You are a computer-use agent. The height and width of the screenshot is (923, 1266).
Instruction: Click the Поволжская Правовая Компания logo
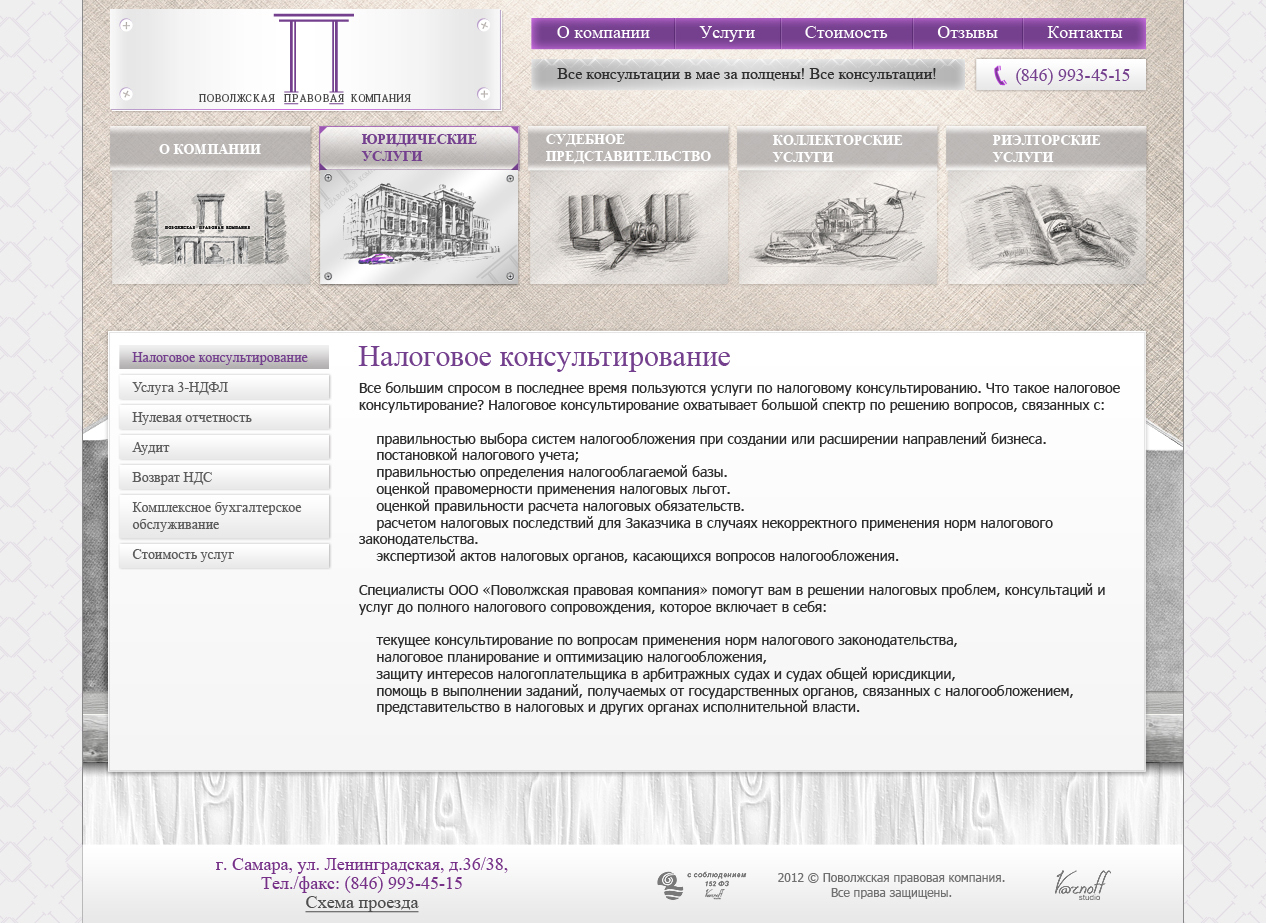[305, 60]
